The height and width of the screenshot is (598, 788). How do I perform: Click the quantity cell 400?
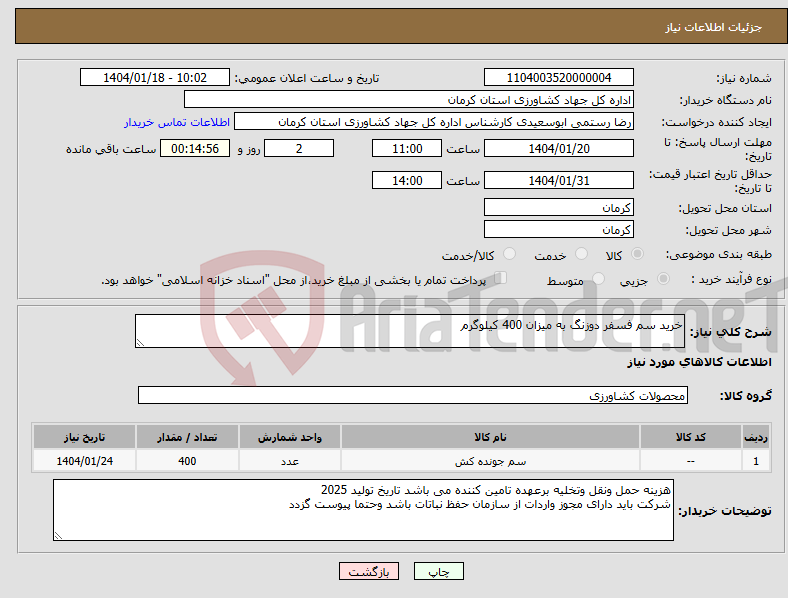click(187, 461)
